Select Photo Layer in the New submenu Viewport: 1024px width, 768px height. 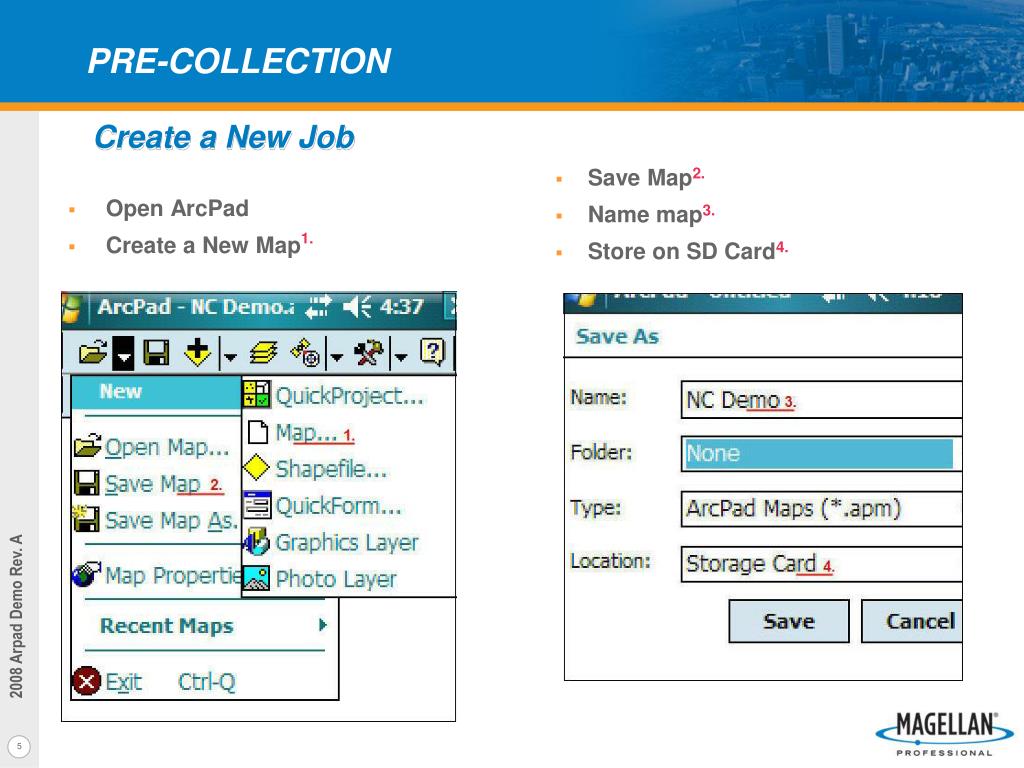336,579
